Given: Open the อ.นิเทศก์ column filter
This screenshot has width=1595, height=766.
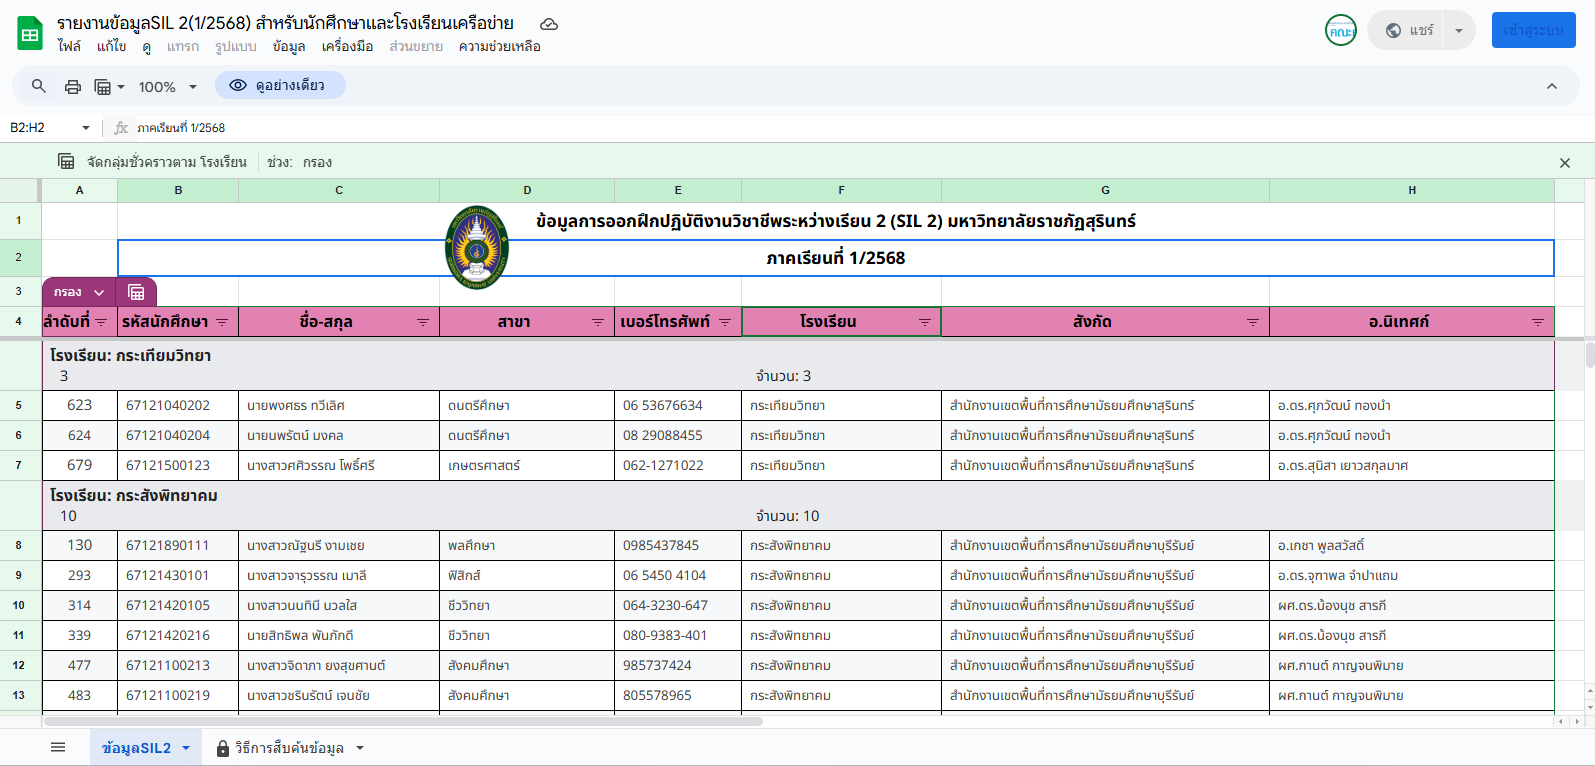Looking at the screenshot, I should pyautogui.click(x=1538, y=322).
